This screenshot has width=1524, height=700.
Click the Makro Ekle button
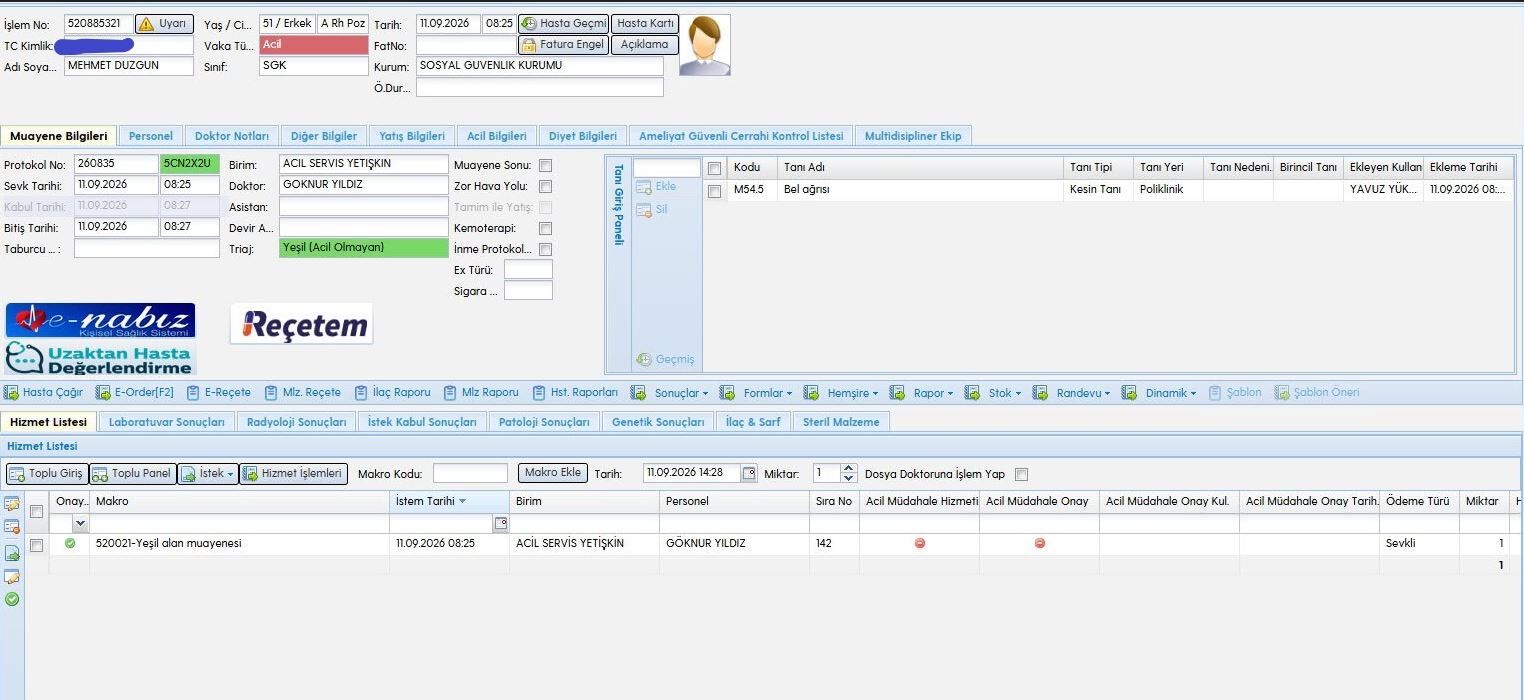[553, 473]
